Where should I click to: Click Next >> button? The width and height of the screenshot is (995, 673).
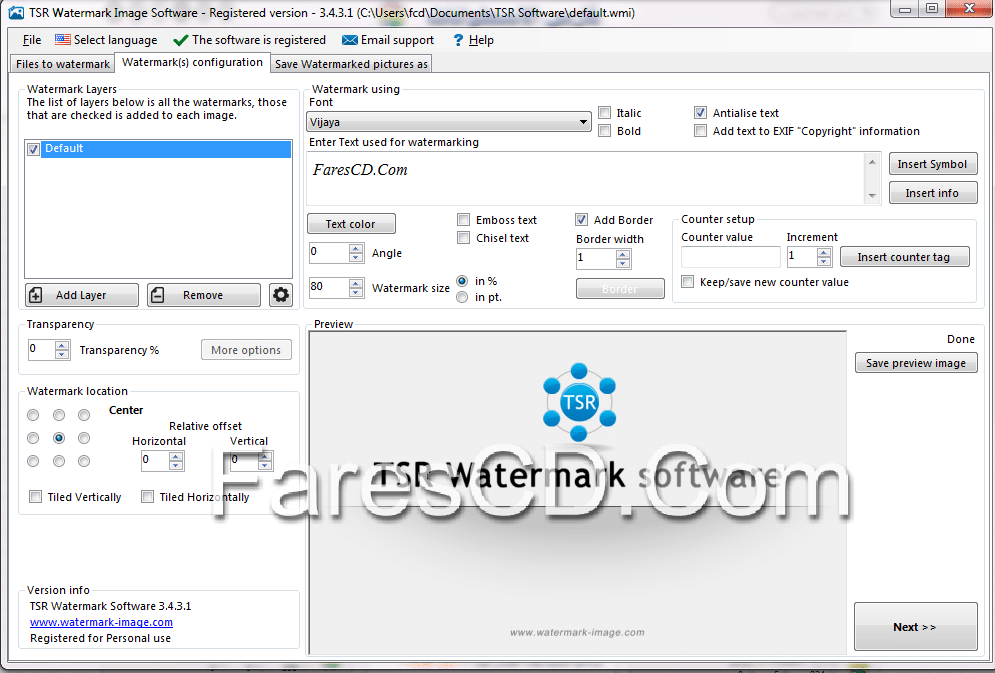click(x=915, y=627)
